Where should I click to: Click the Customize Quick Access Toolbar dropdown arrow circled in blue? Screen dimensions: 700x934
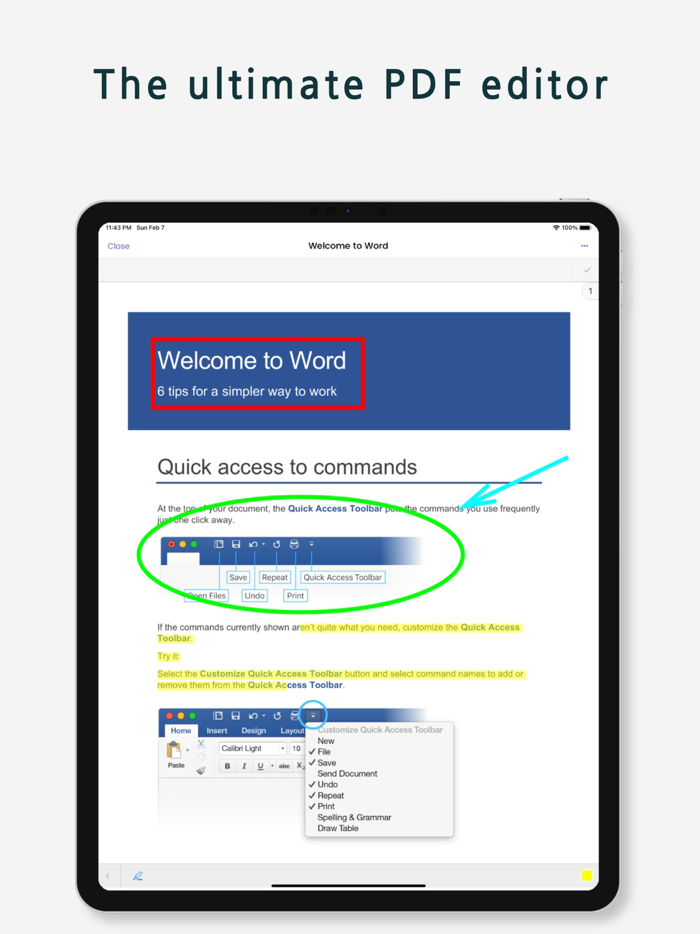click(313, 715)
